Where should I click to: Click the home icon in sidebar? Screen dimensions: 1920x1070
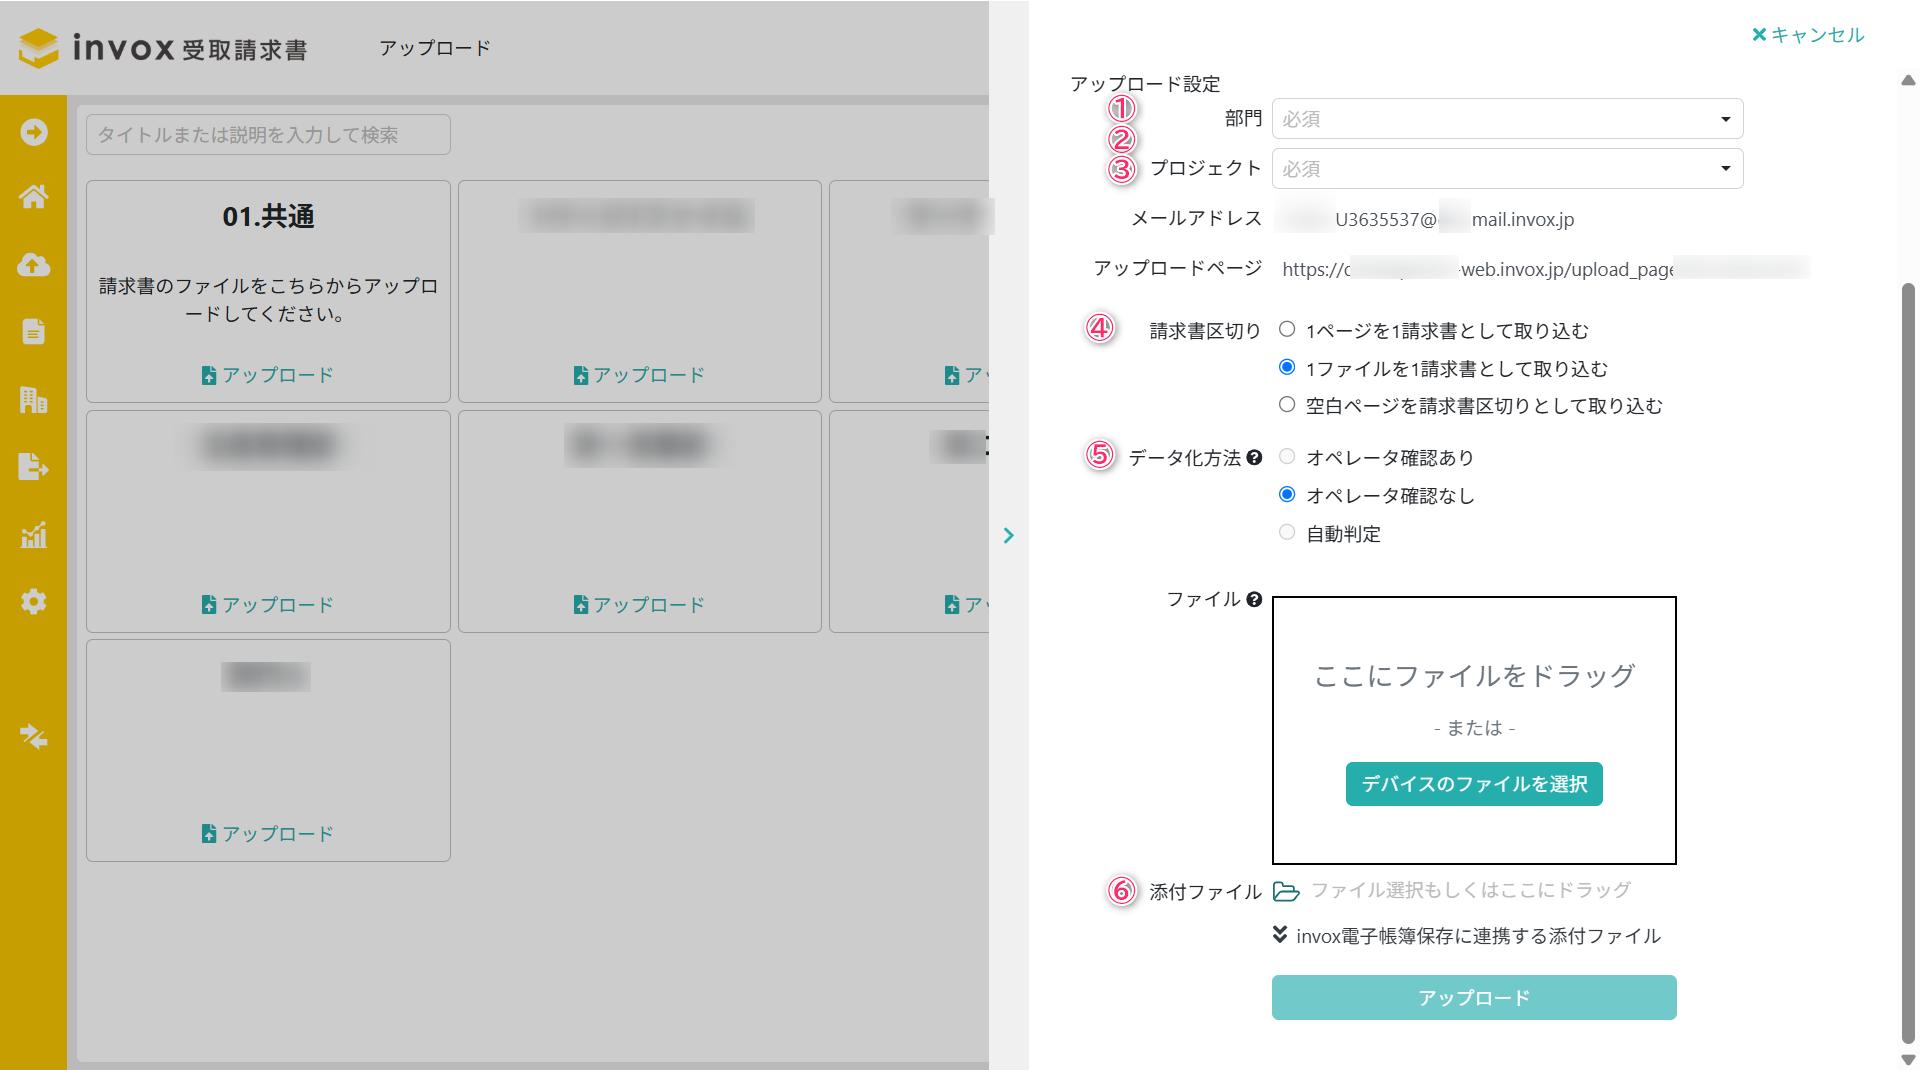click(34, 197)
